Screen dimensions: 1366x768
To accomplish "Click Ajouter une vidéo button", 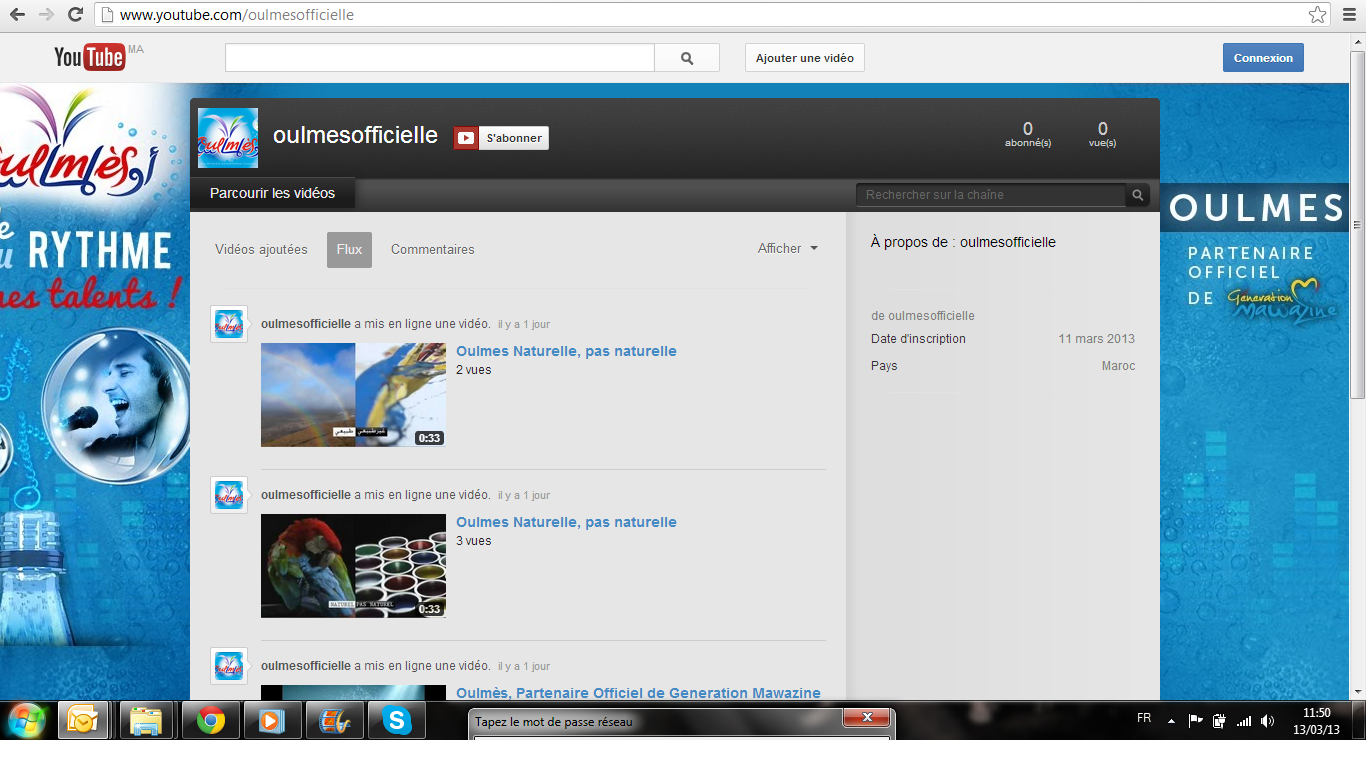I will click(x=804, y=58).
